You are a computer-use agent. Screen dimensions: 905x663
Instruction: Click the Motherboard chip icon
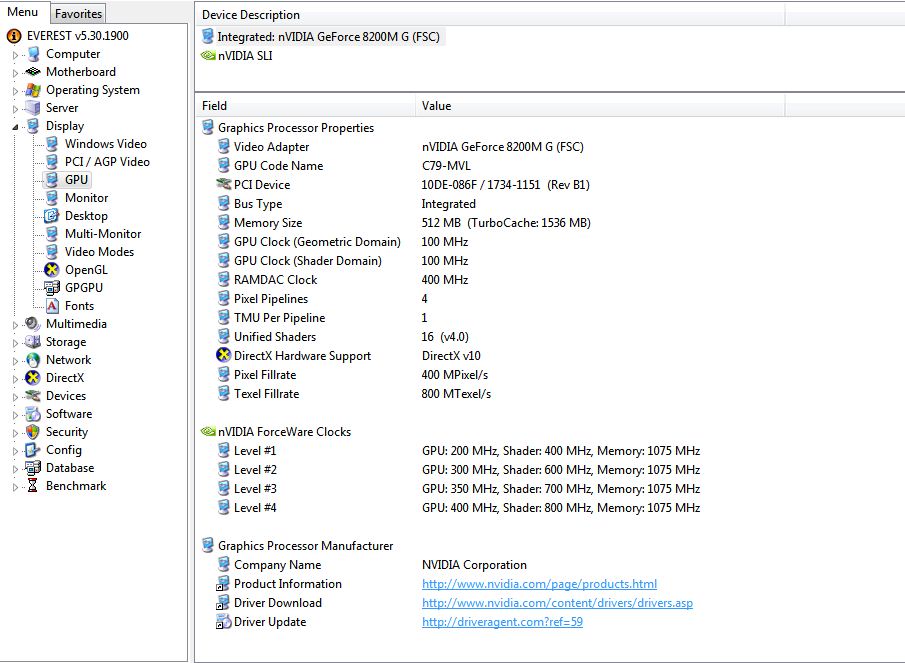(33, 72)
